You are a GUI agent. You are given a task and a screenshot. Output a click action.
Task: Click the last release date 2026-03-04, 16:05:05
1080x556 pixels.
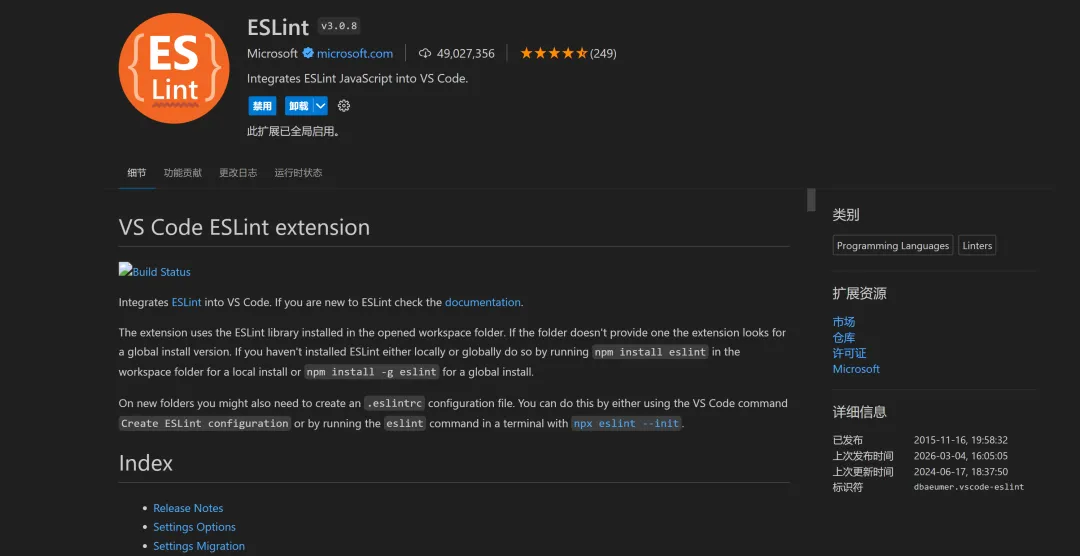(961, 455)
